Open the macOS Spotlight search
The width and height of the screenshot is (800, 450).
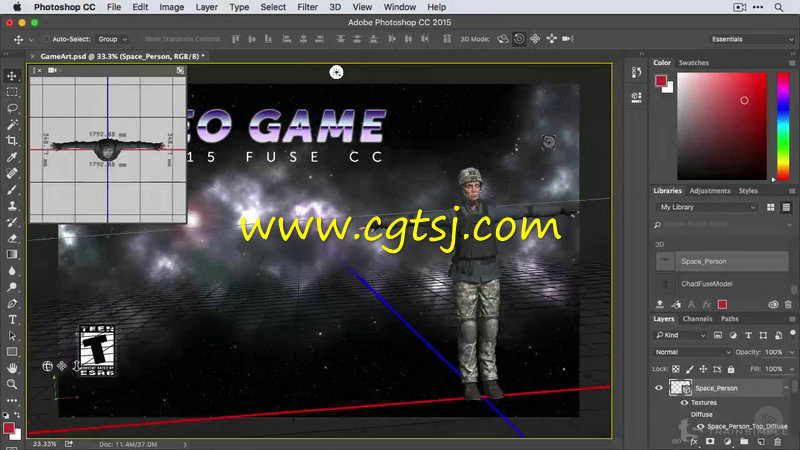click(x=779, y=7)
